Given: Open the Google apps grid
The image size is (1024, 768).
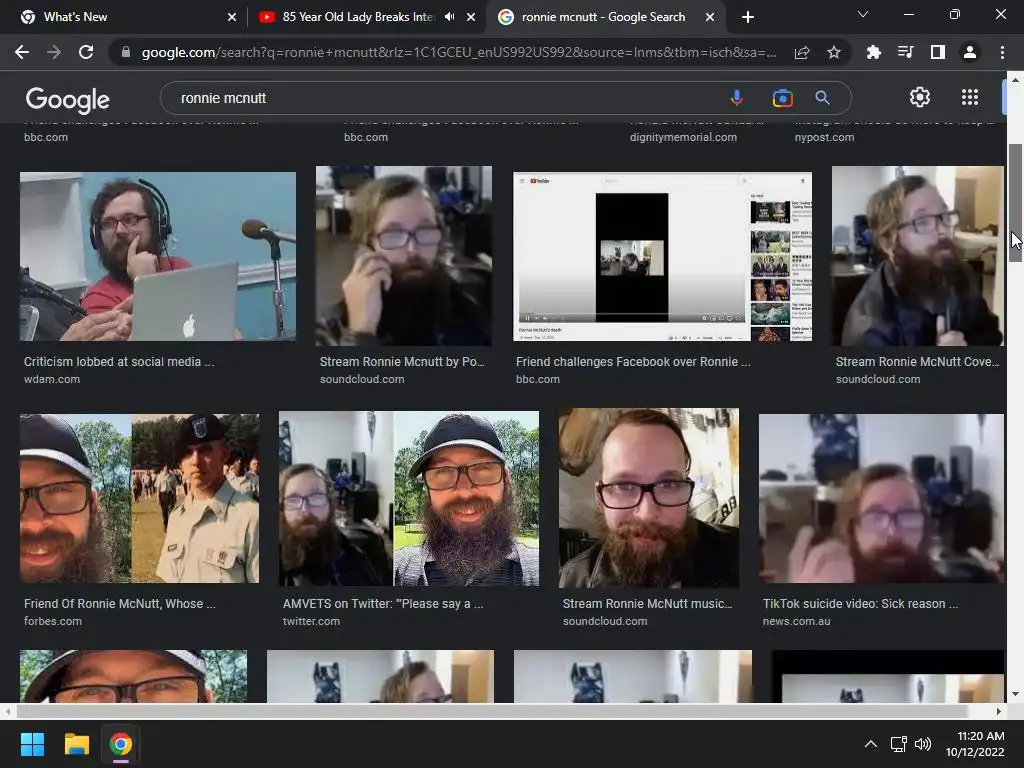Looking at the screenshot, I should coord(970,97).
